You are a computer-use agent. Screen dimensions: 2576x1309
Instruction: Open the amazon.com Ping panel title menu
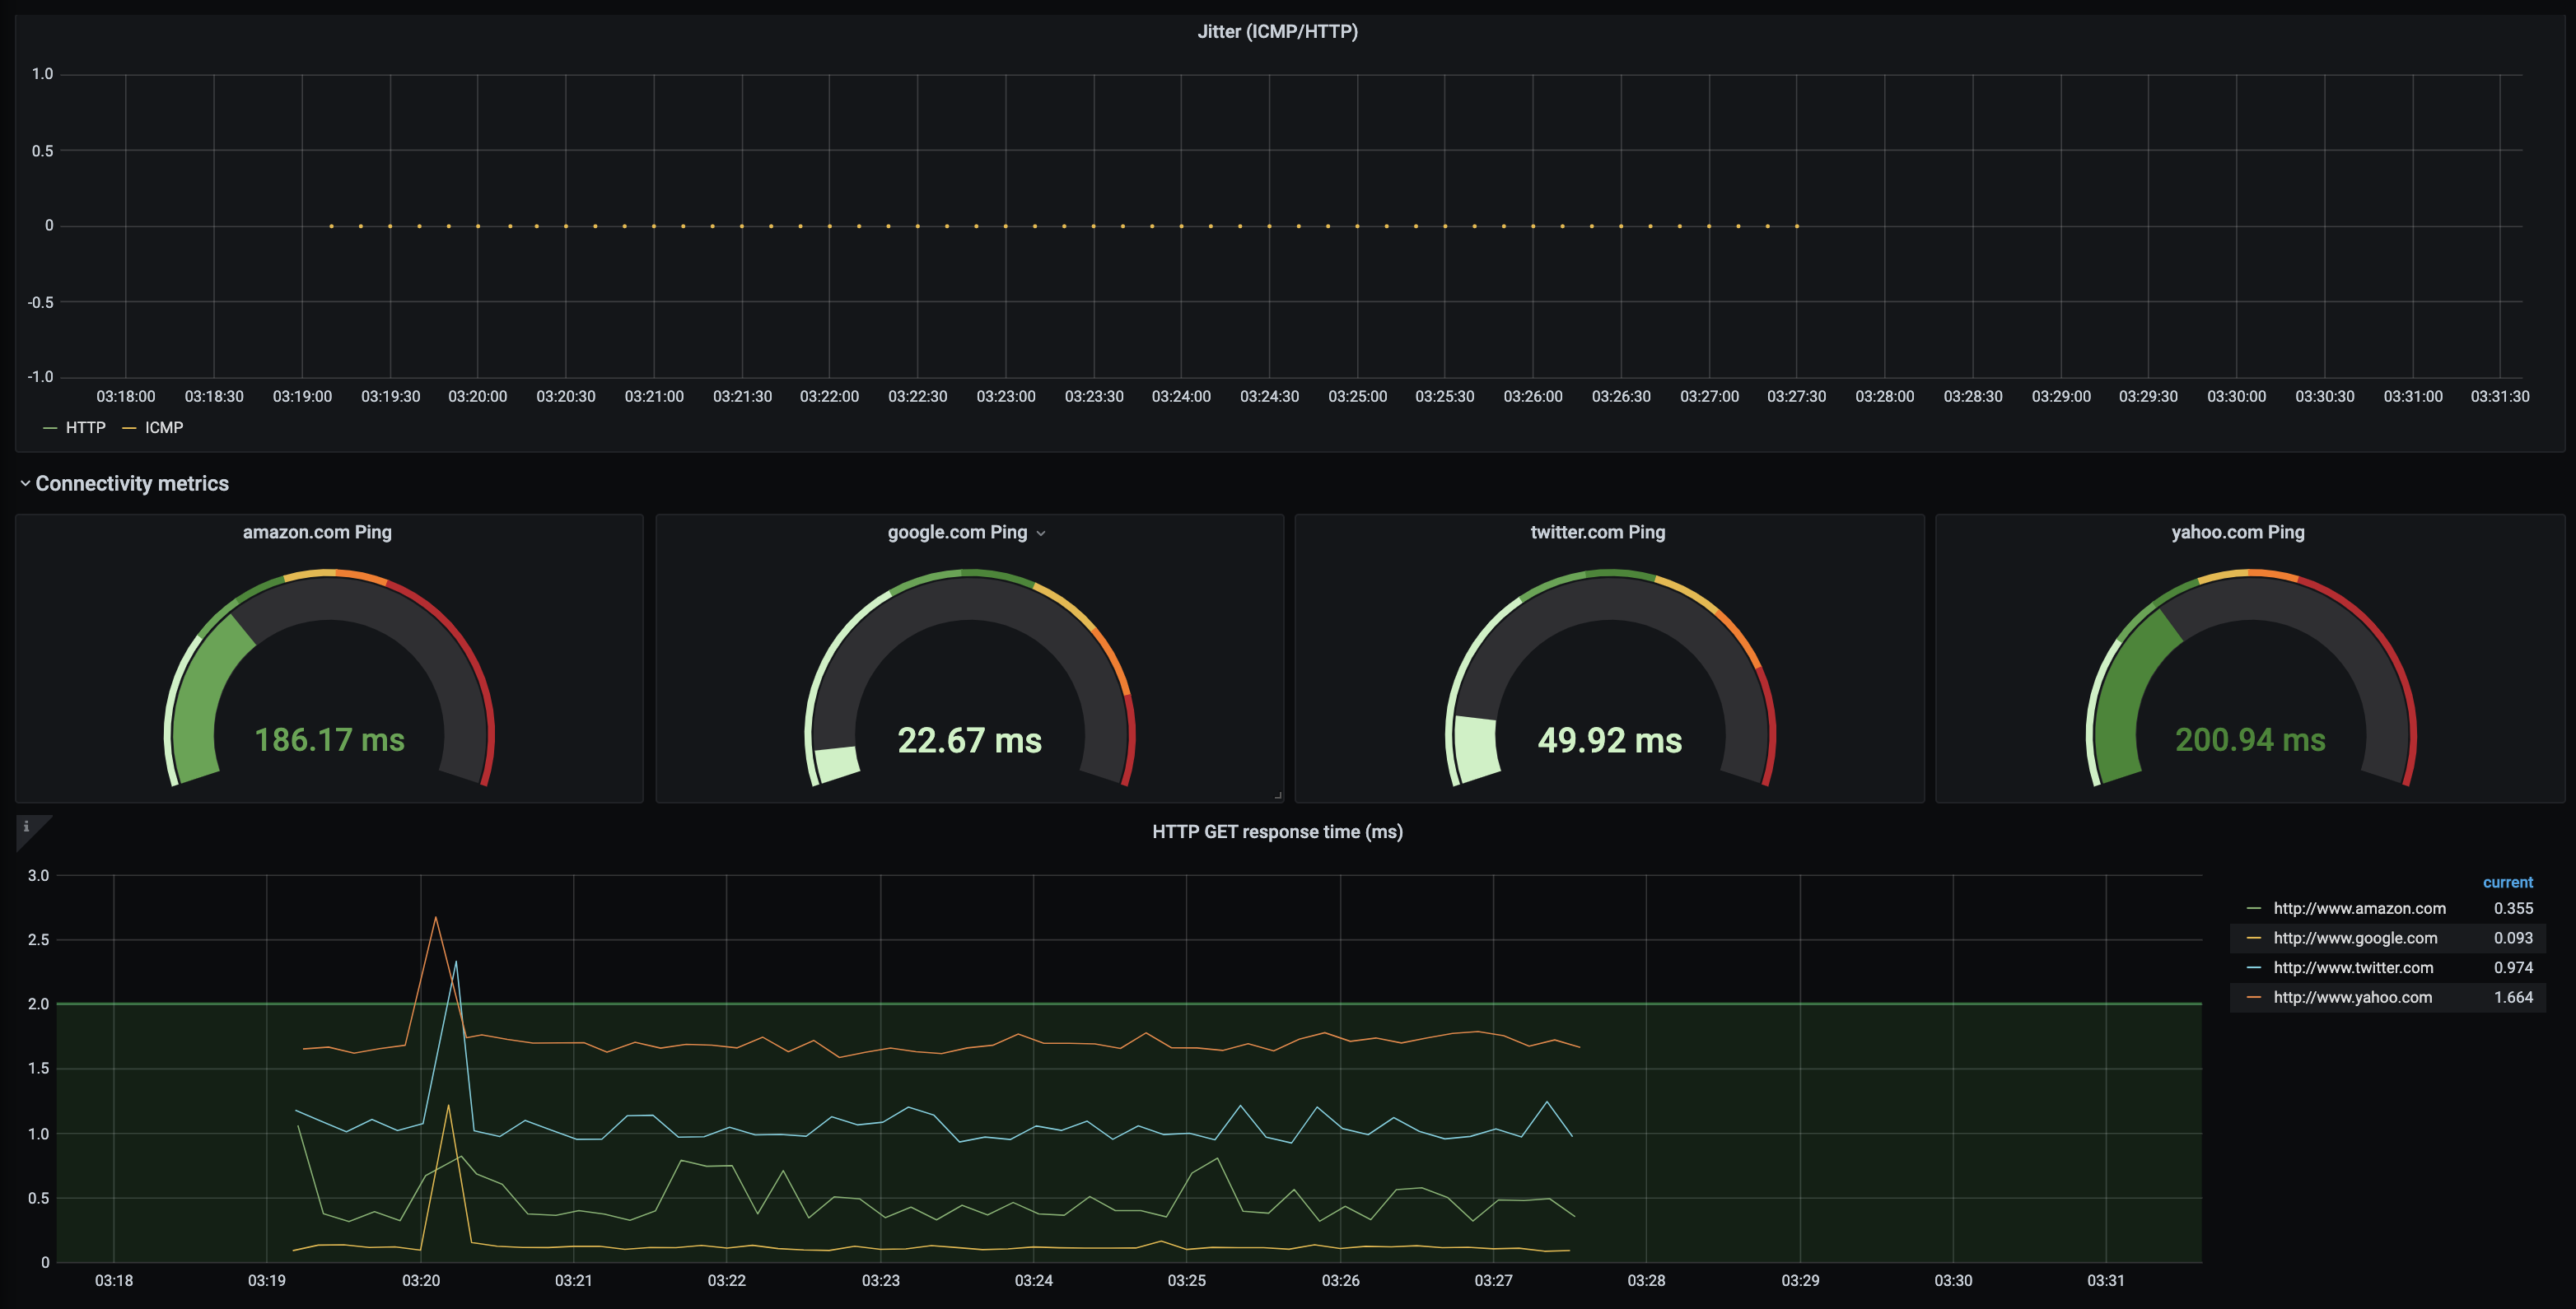(317, 532)
